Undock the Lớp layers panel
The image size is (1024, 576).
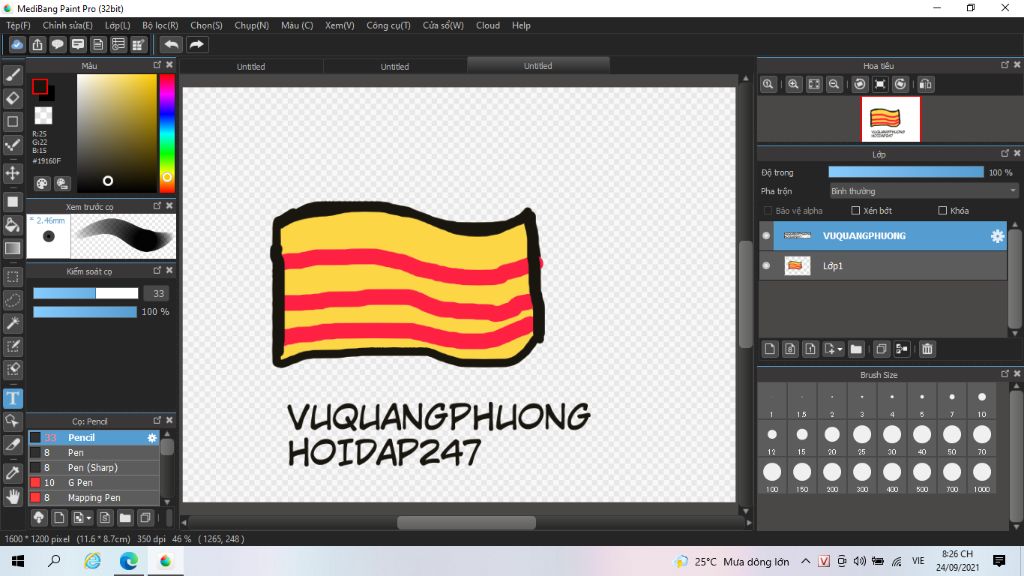[x=1005, y=153]
